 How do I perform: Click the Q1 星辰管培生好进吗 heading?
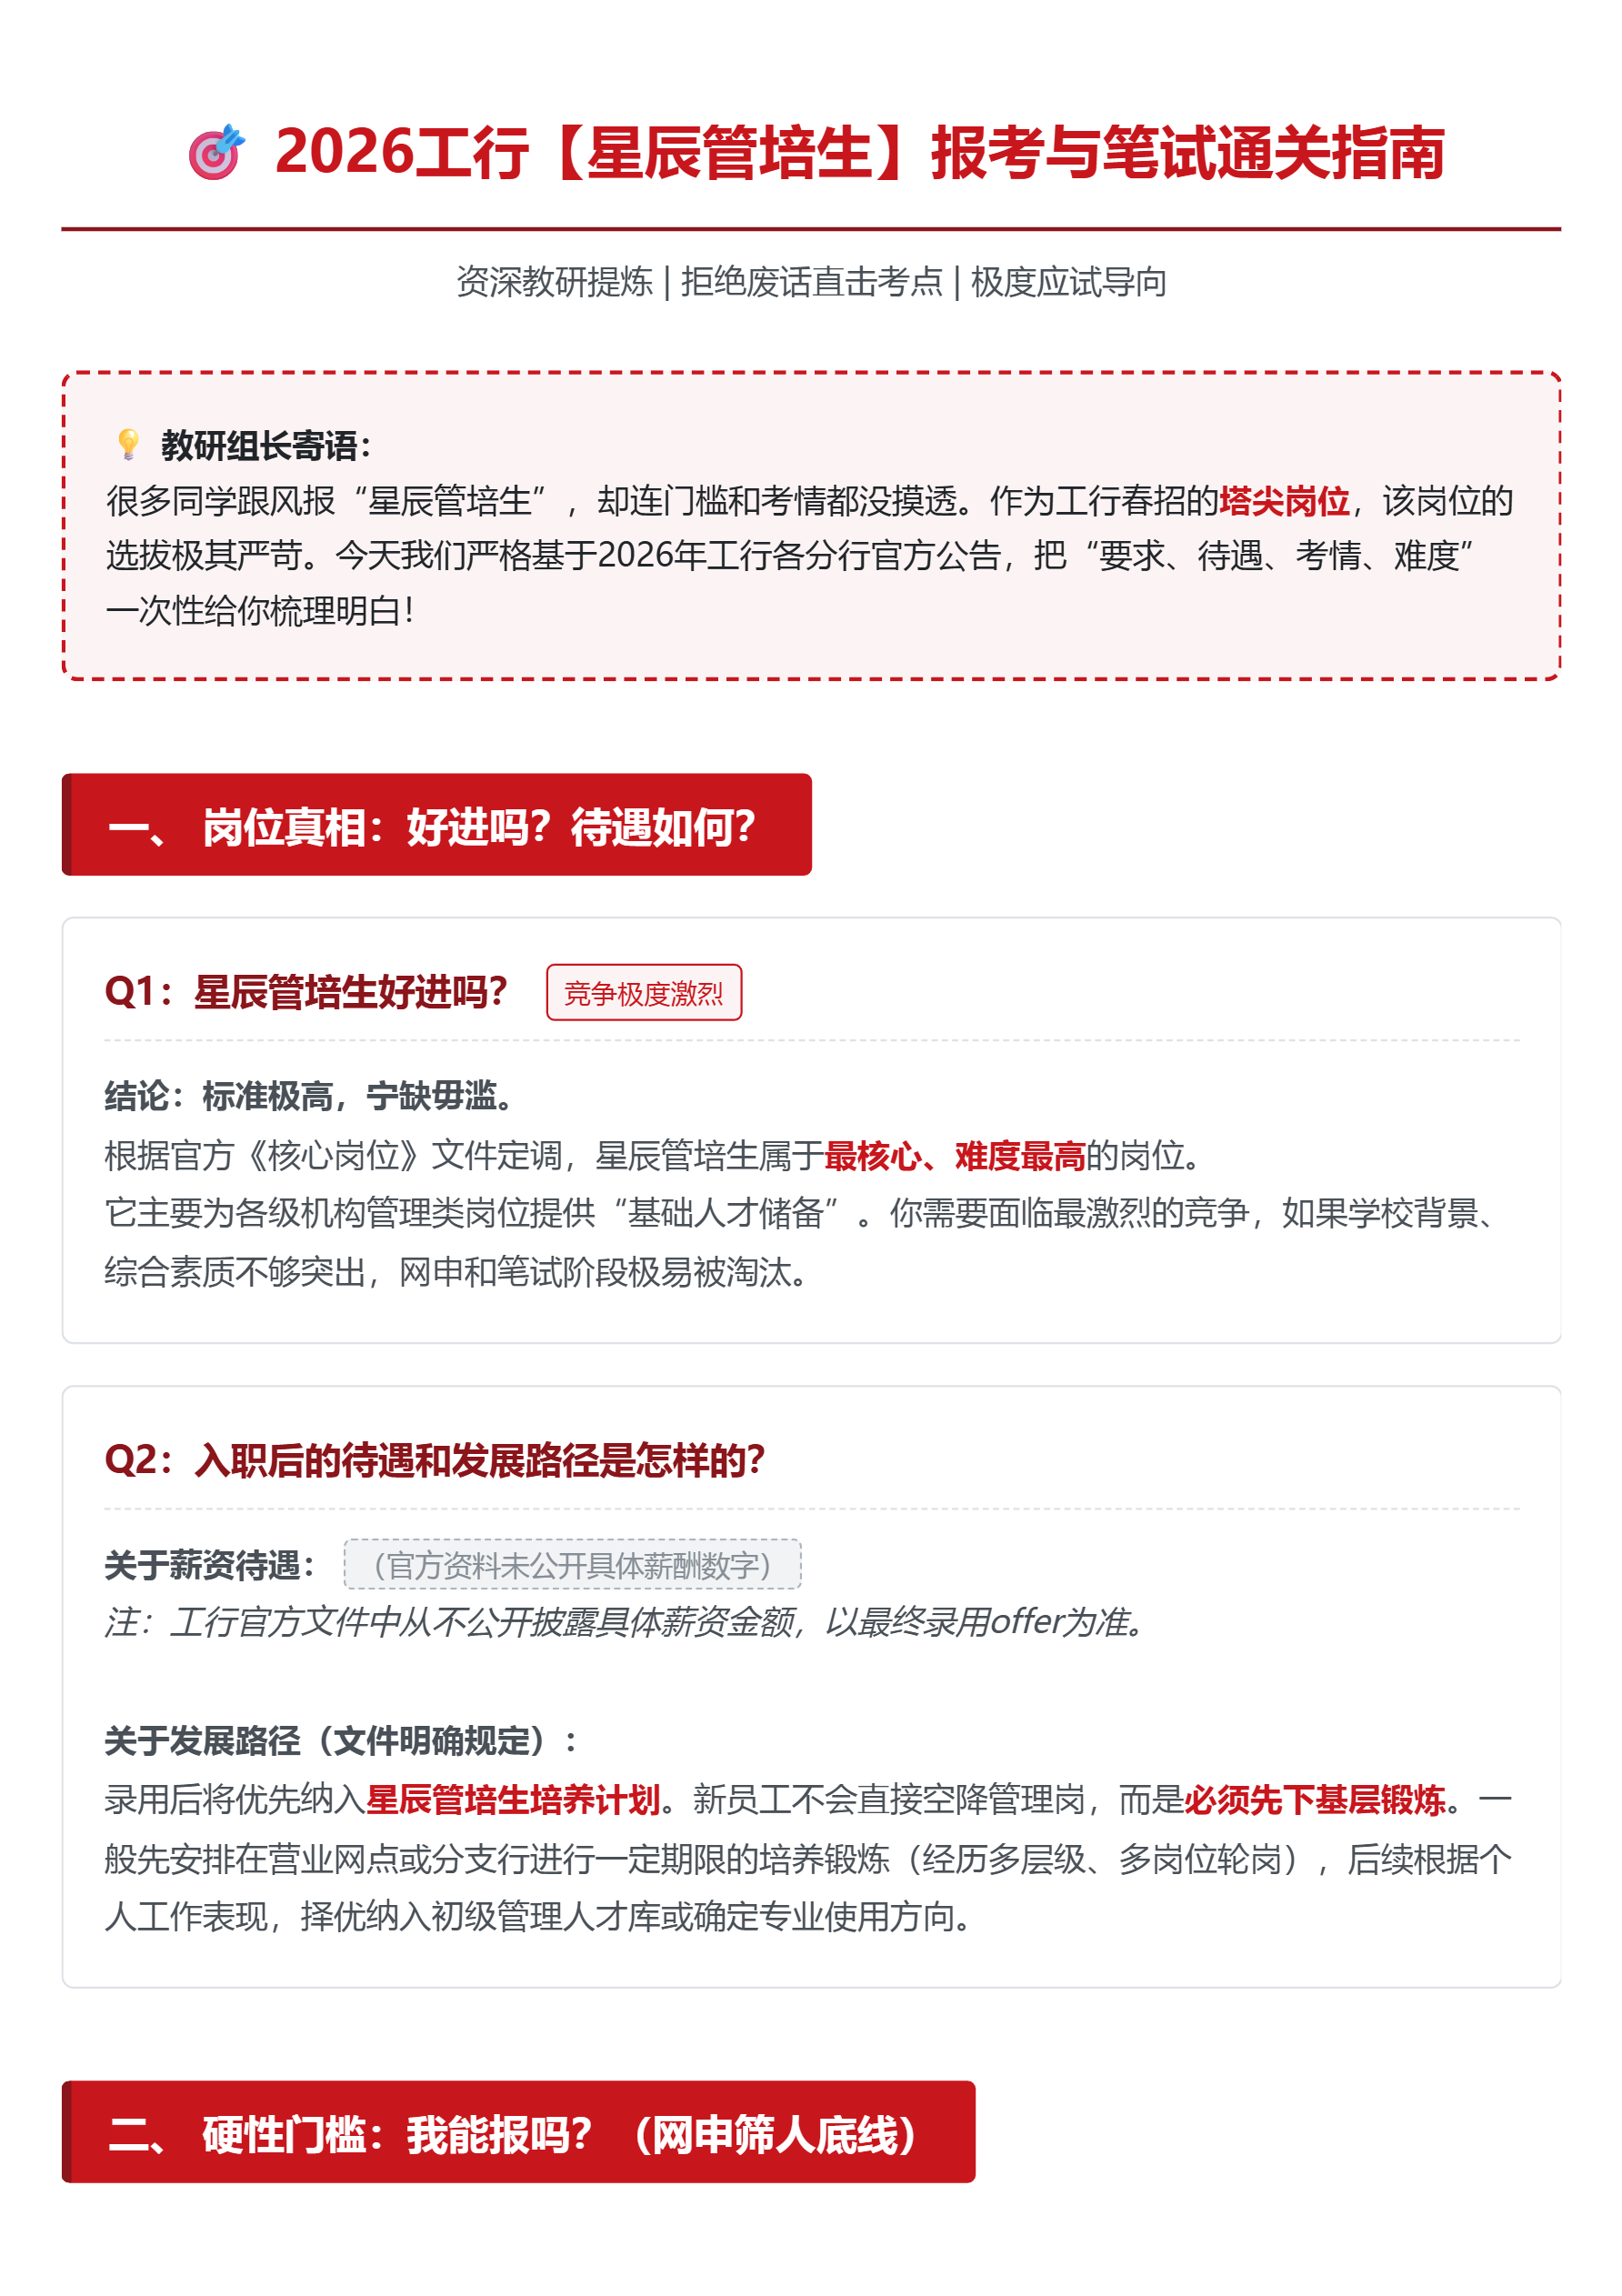[x=306, y=992]
